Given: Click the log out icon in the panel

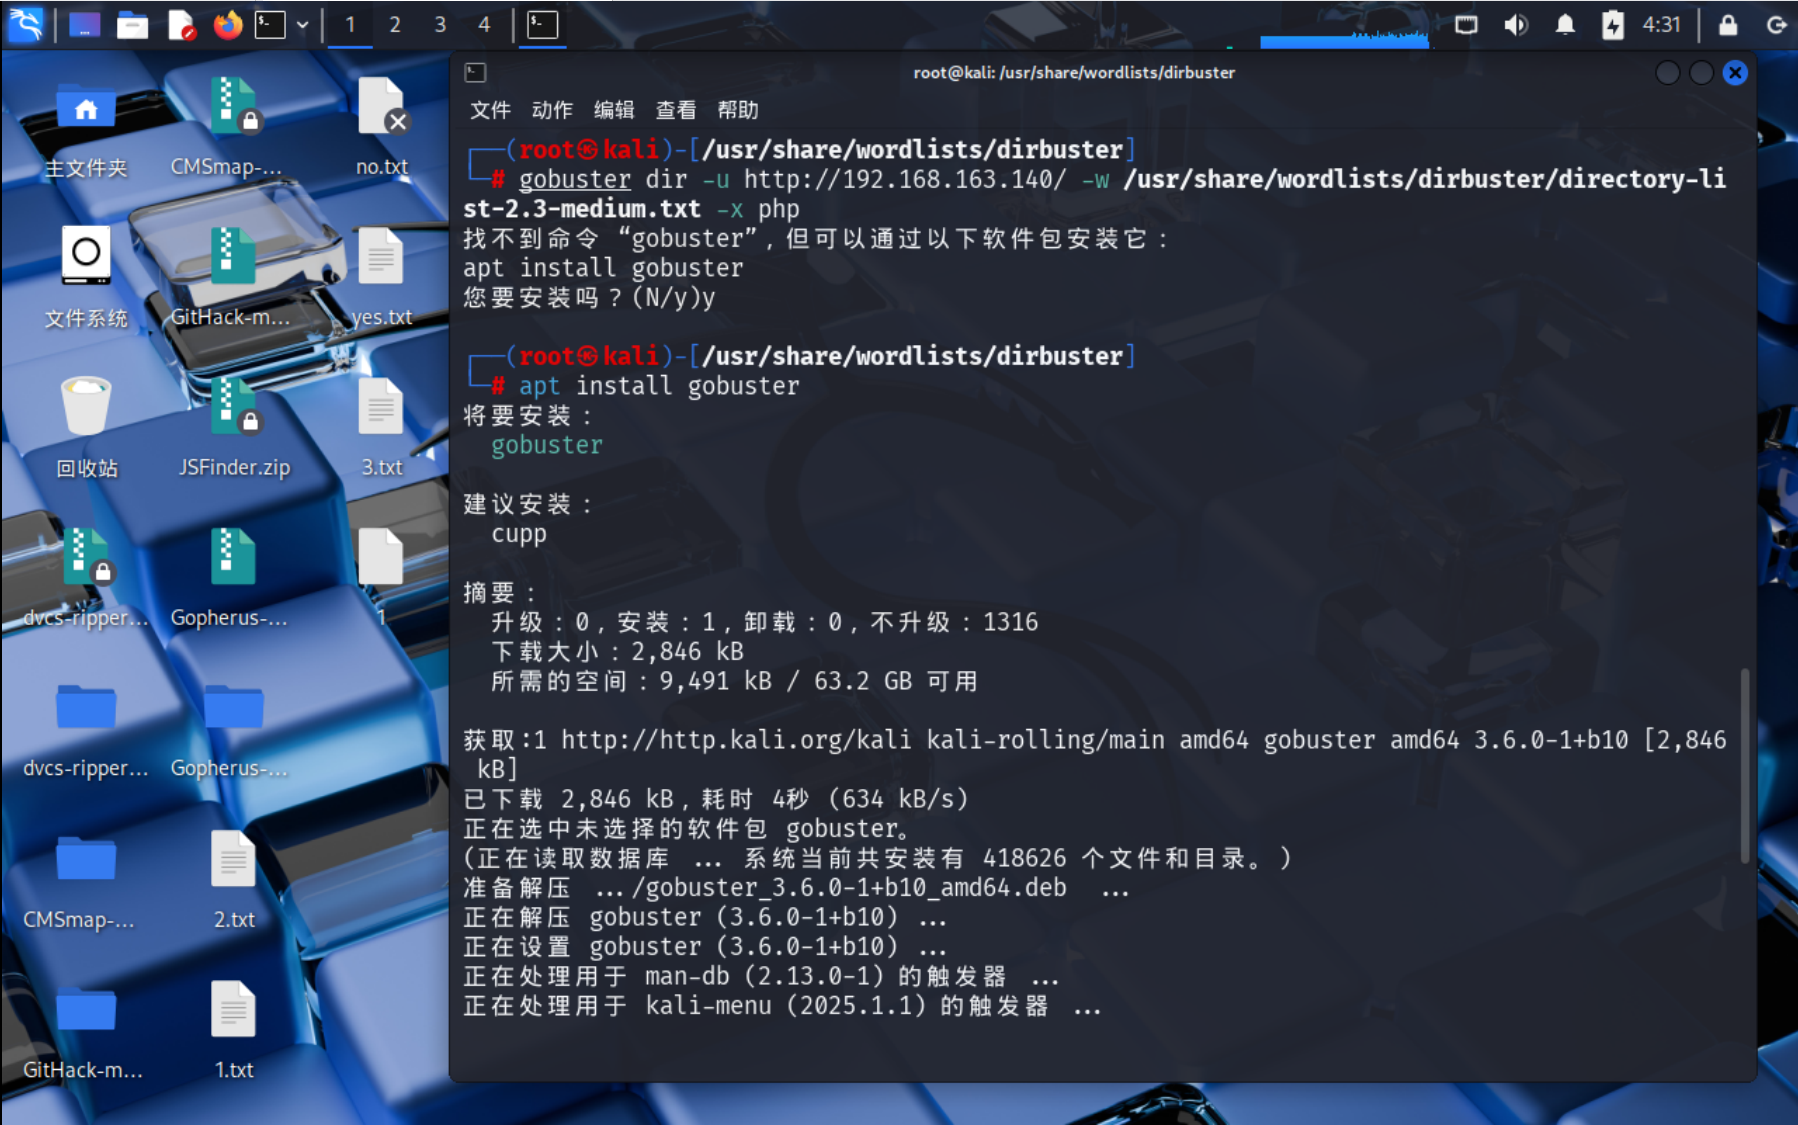Looking at the screenshot, I should coord(1776,25).
